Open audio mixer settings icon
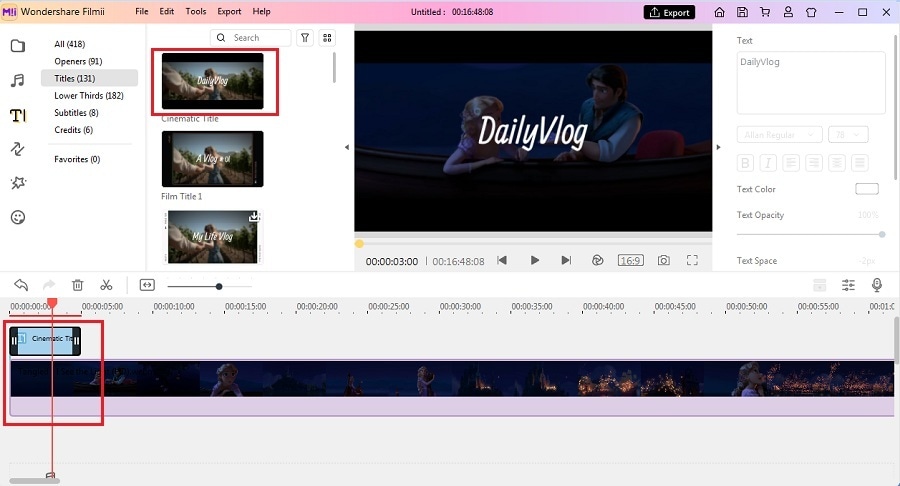Image resolution: width=900 pixels, height=486 pixels. click(848, 285)
